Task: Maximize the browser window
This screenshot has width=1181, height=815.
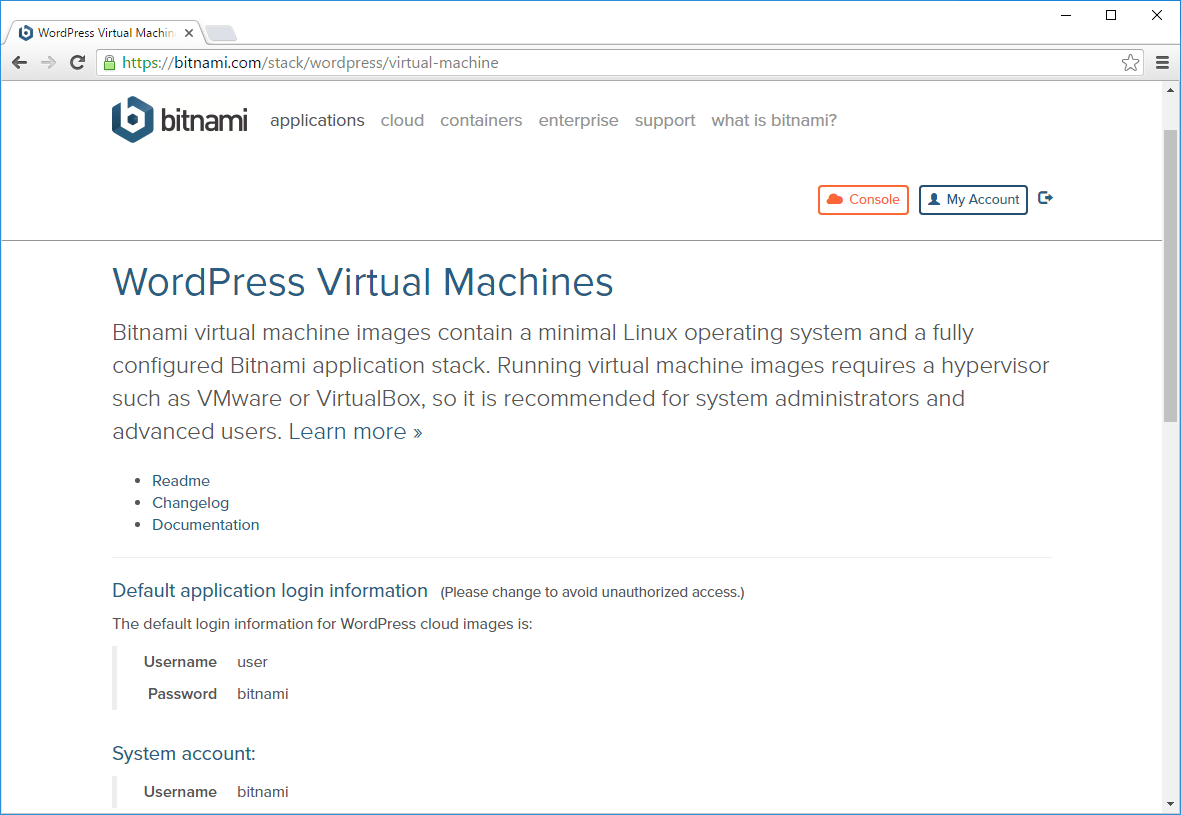Action: [1111, 15]
